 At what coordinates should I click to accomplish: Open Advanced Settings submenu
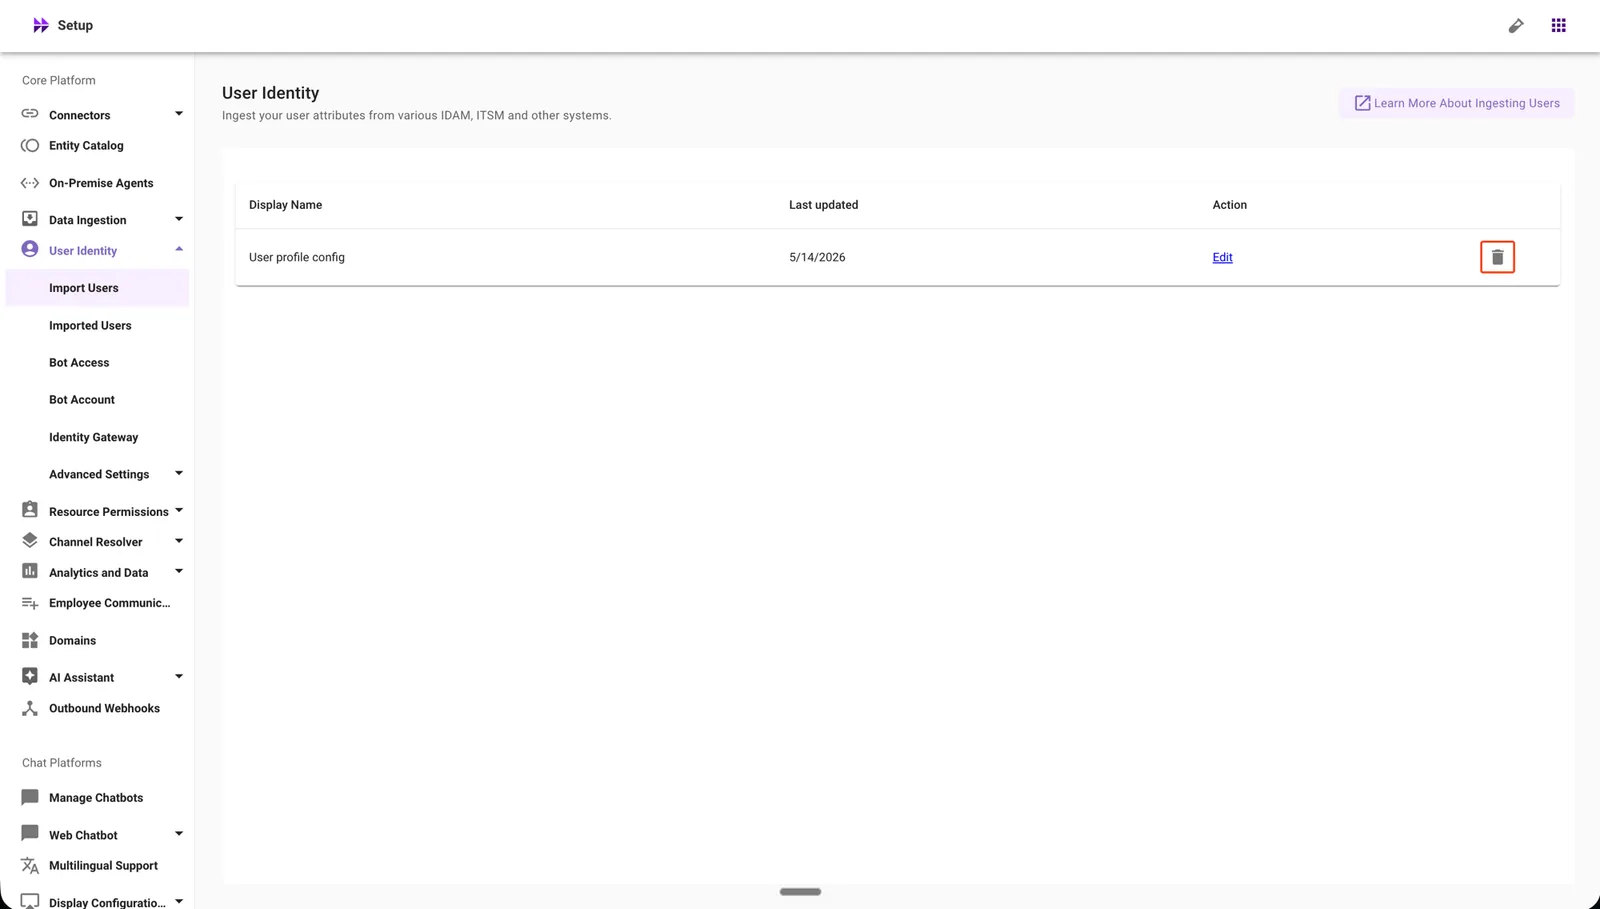[99, 474]
